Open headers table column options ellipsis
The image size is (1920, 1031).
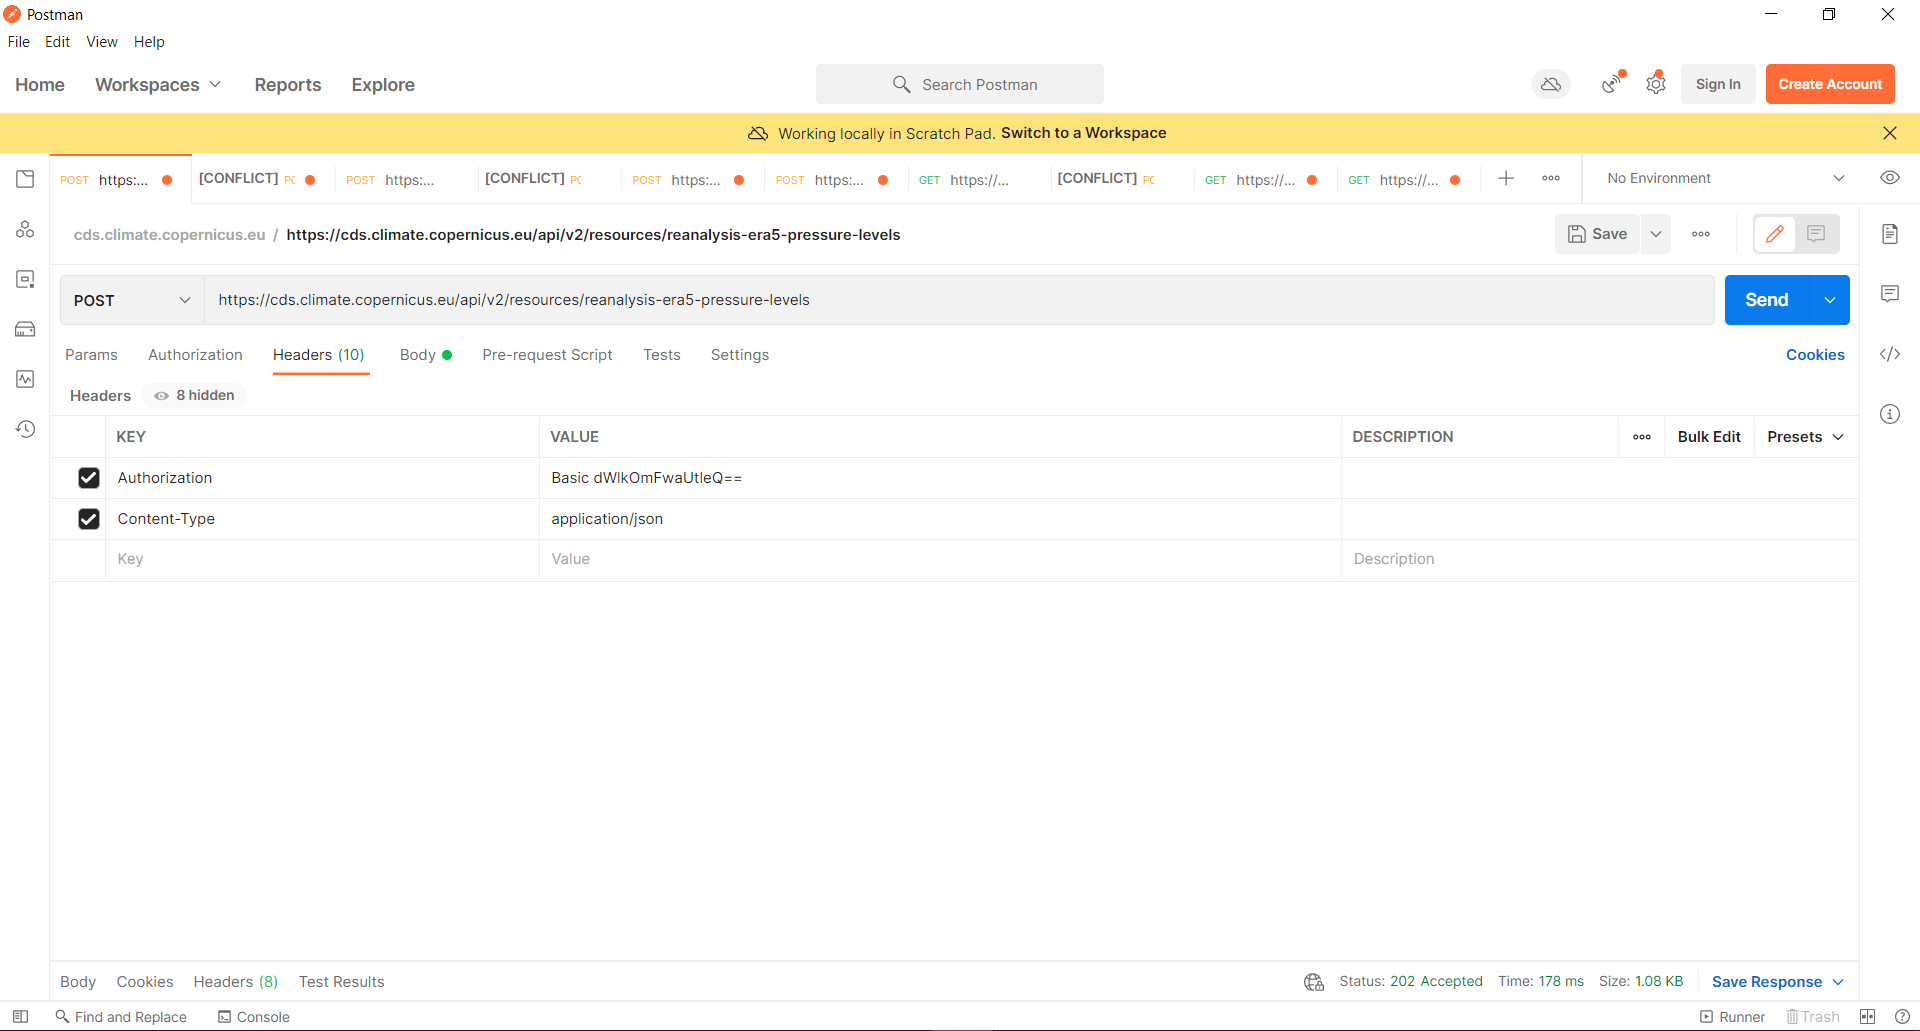(x=1642, y=437)
